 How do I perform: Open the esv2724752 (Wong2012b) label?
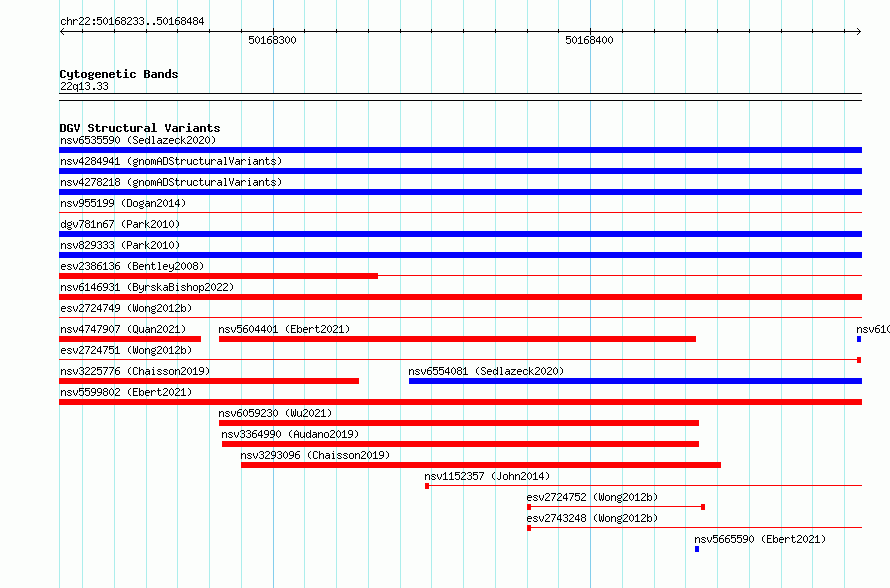point(592,497)
